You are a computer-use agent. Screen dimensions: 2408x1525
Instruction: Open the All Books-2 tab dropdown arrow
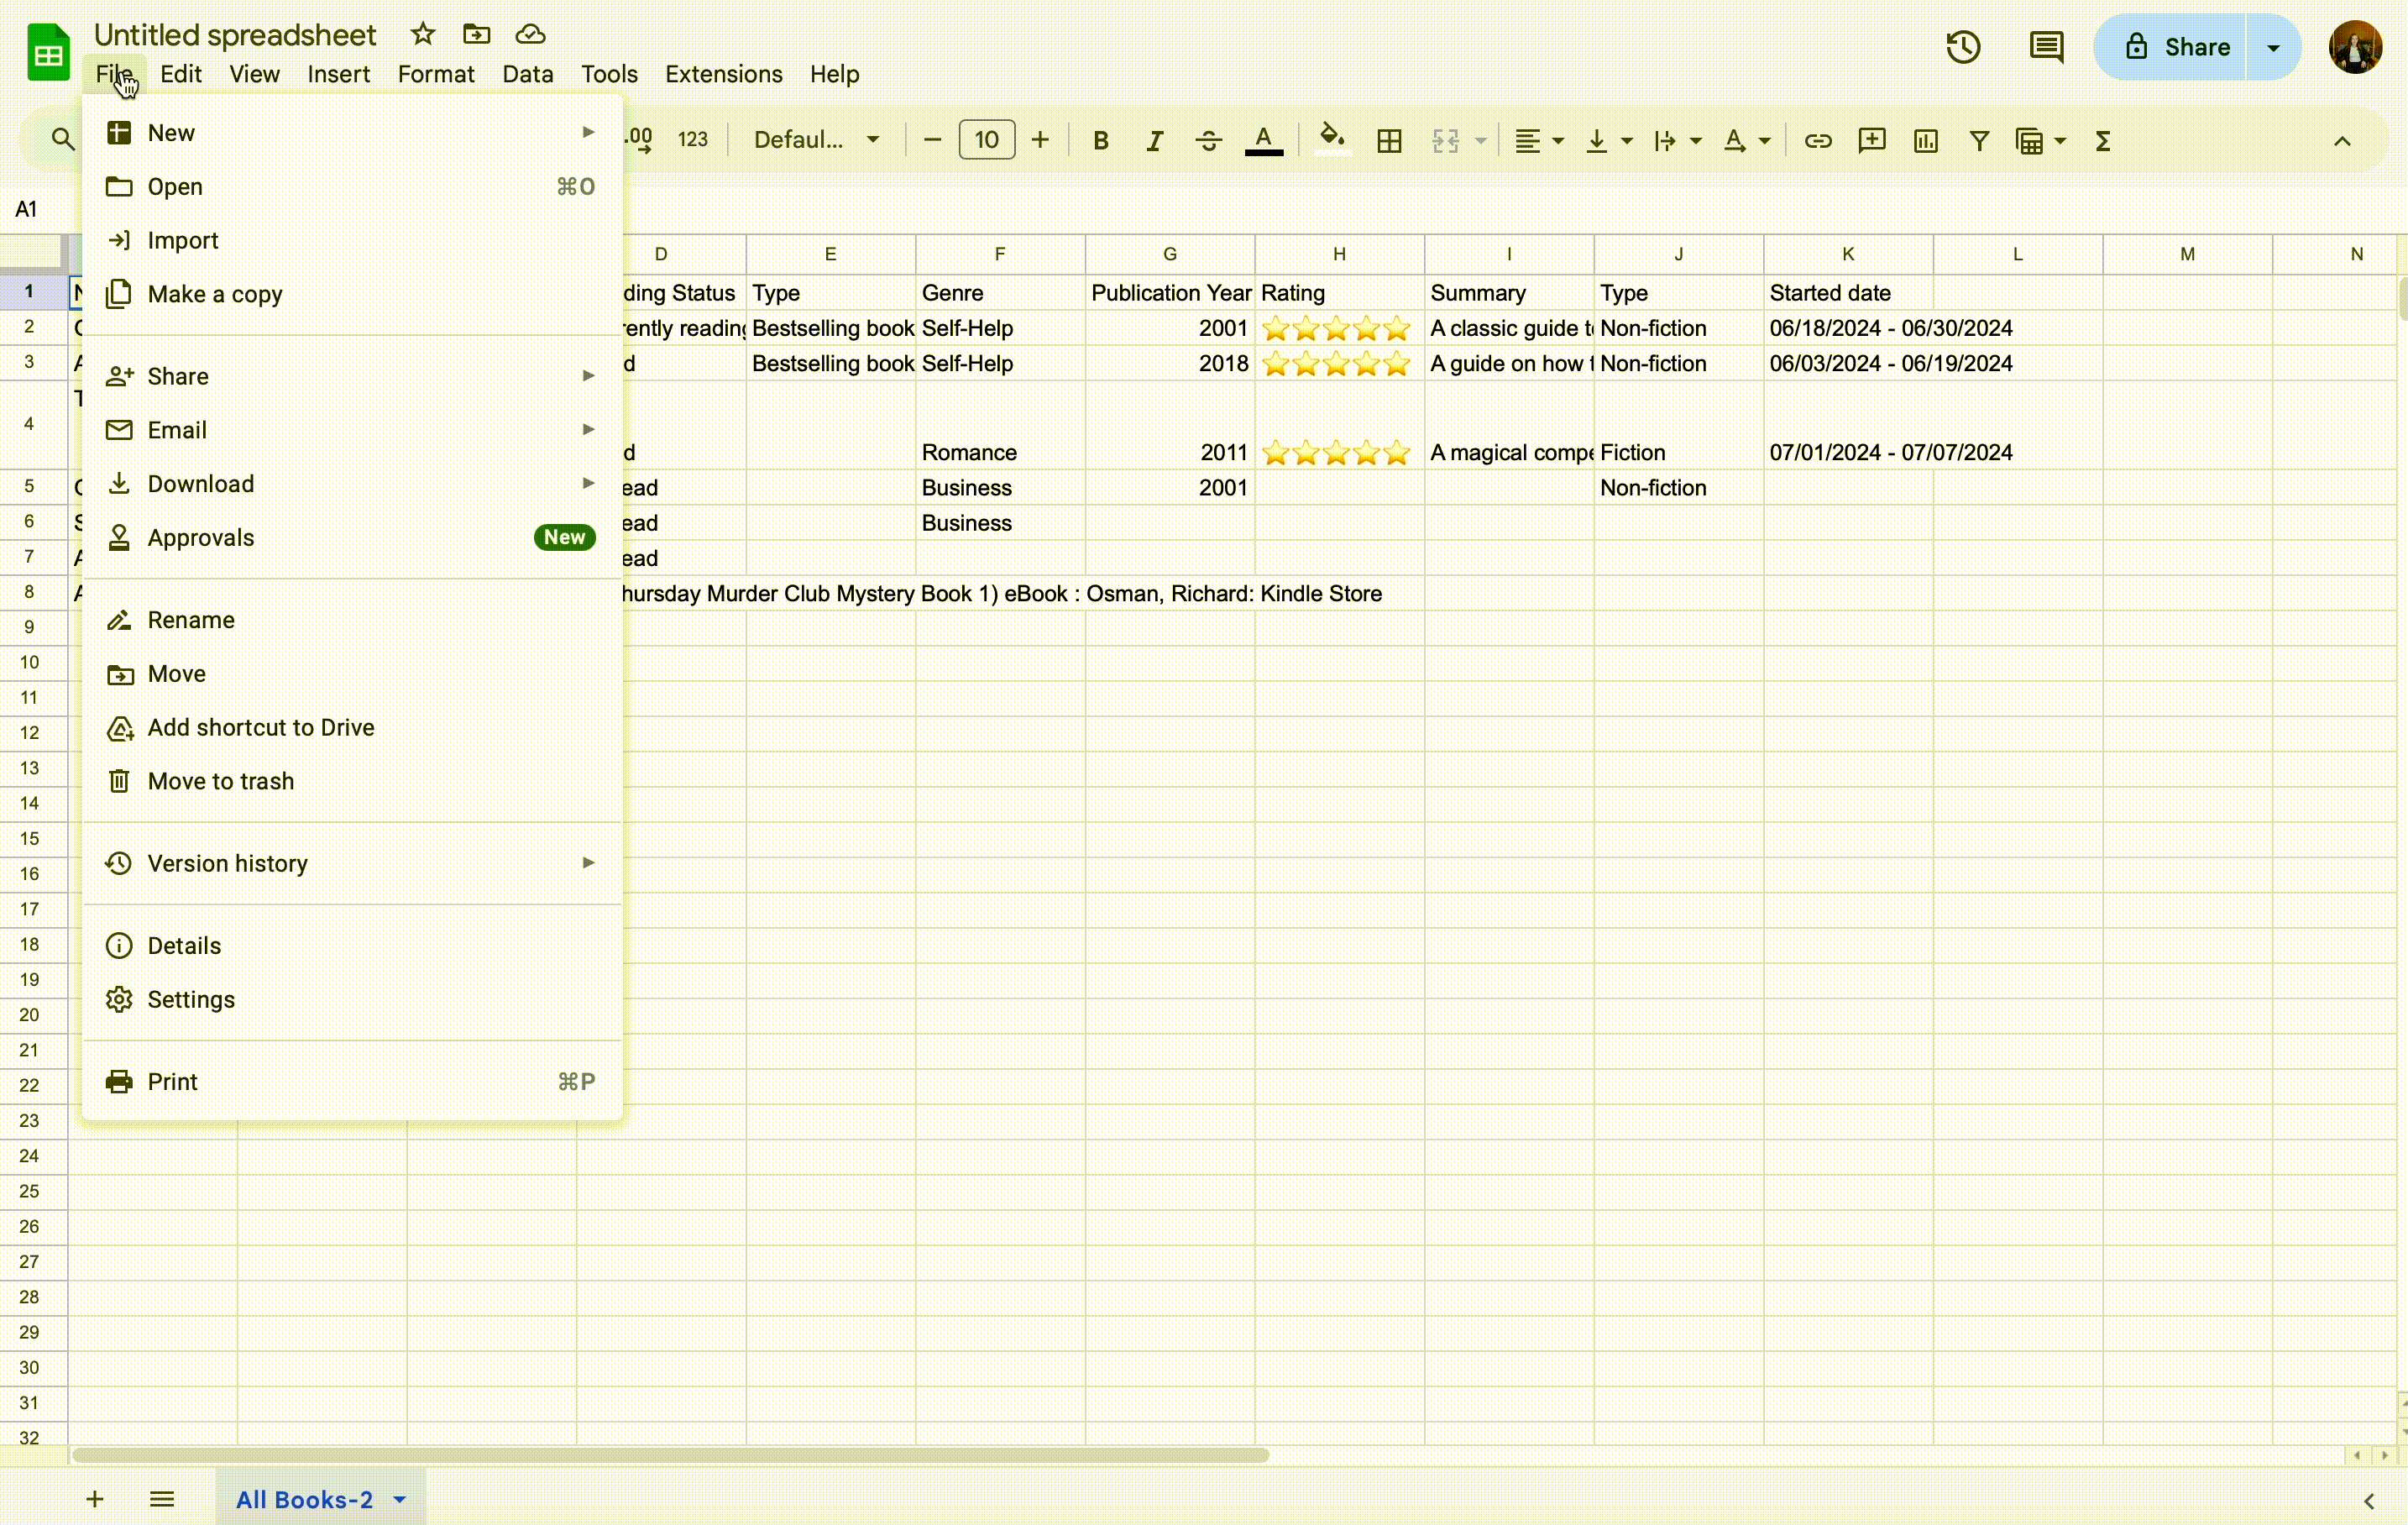coord(400,1499)
